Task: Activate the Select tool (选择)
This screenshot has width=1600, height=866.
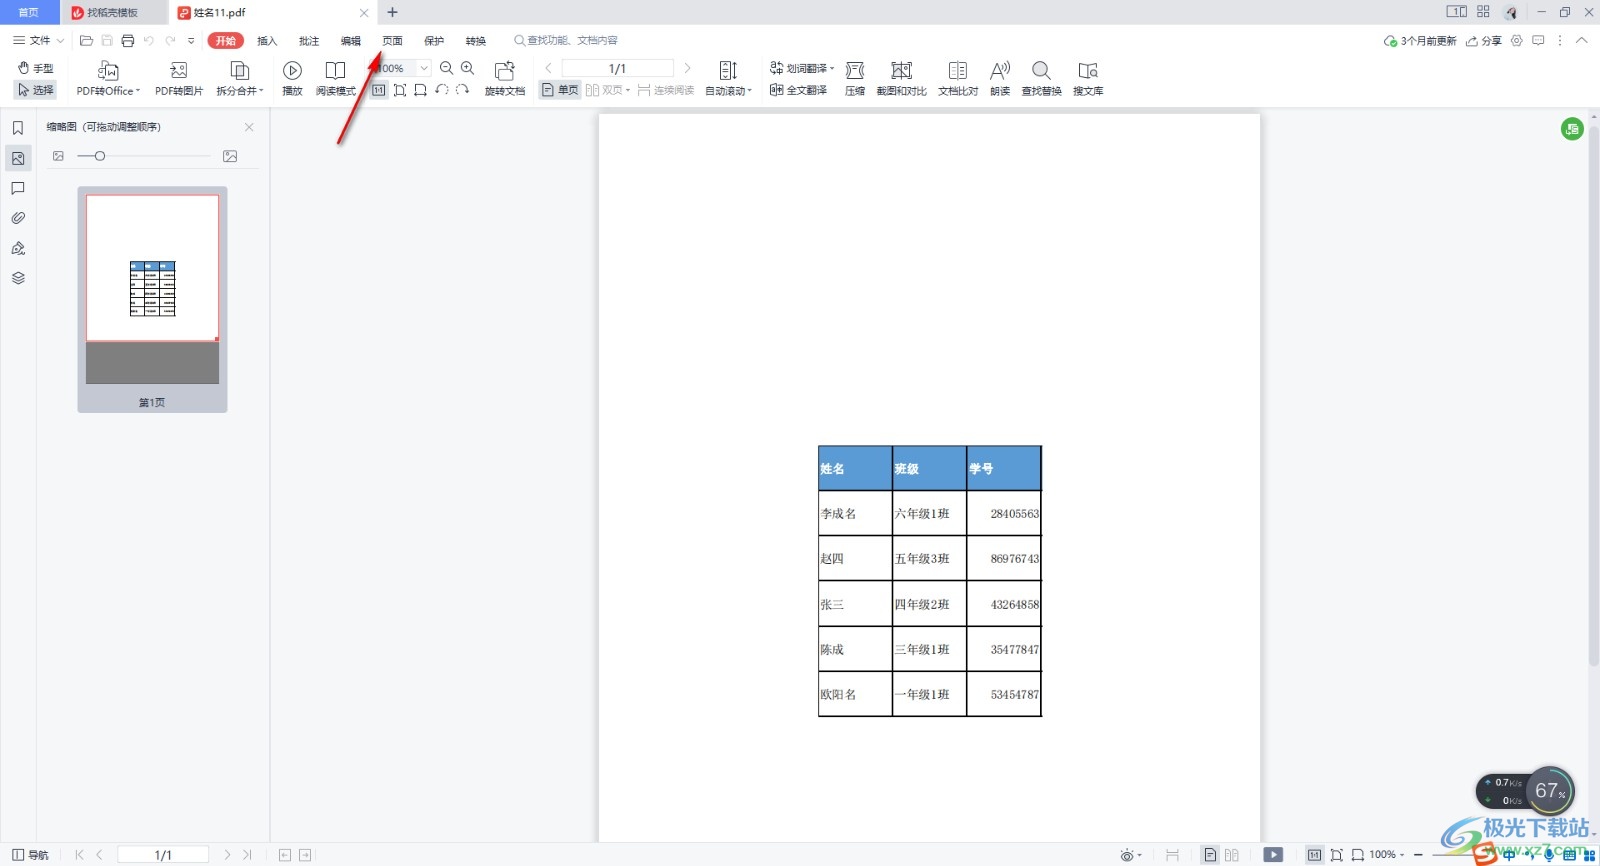Action: 36,90
